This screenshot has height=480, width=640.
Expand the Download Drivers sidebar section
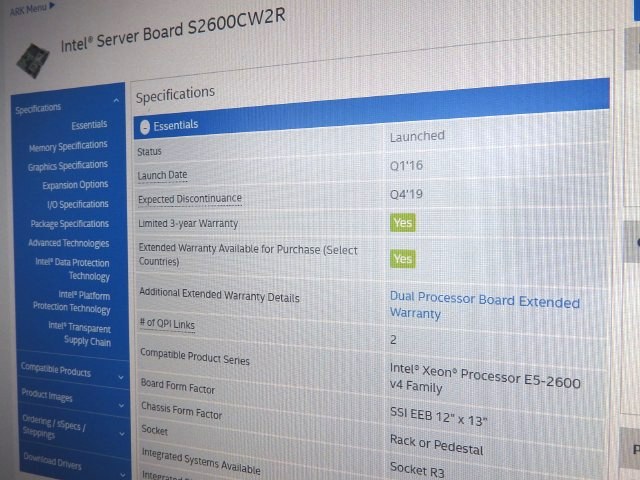(x=52, y=461)
